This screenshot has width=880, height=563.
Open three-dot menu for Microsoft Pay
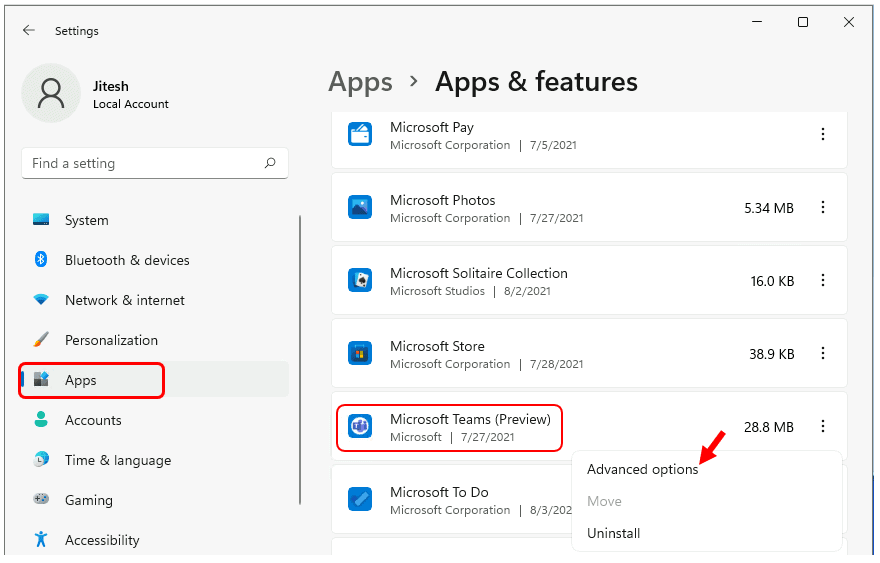pos(823,134)
